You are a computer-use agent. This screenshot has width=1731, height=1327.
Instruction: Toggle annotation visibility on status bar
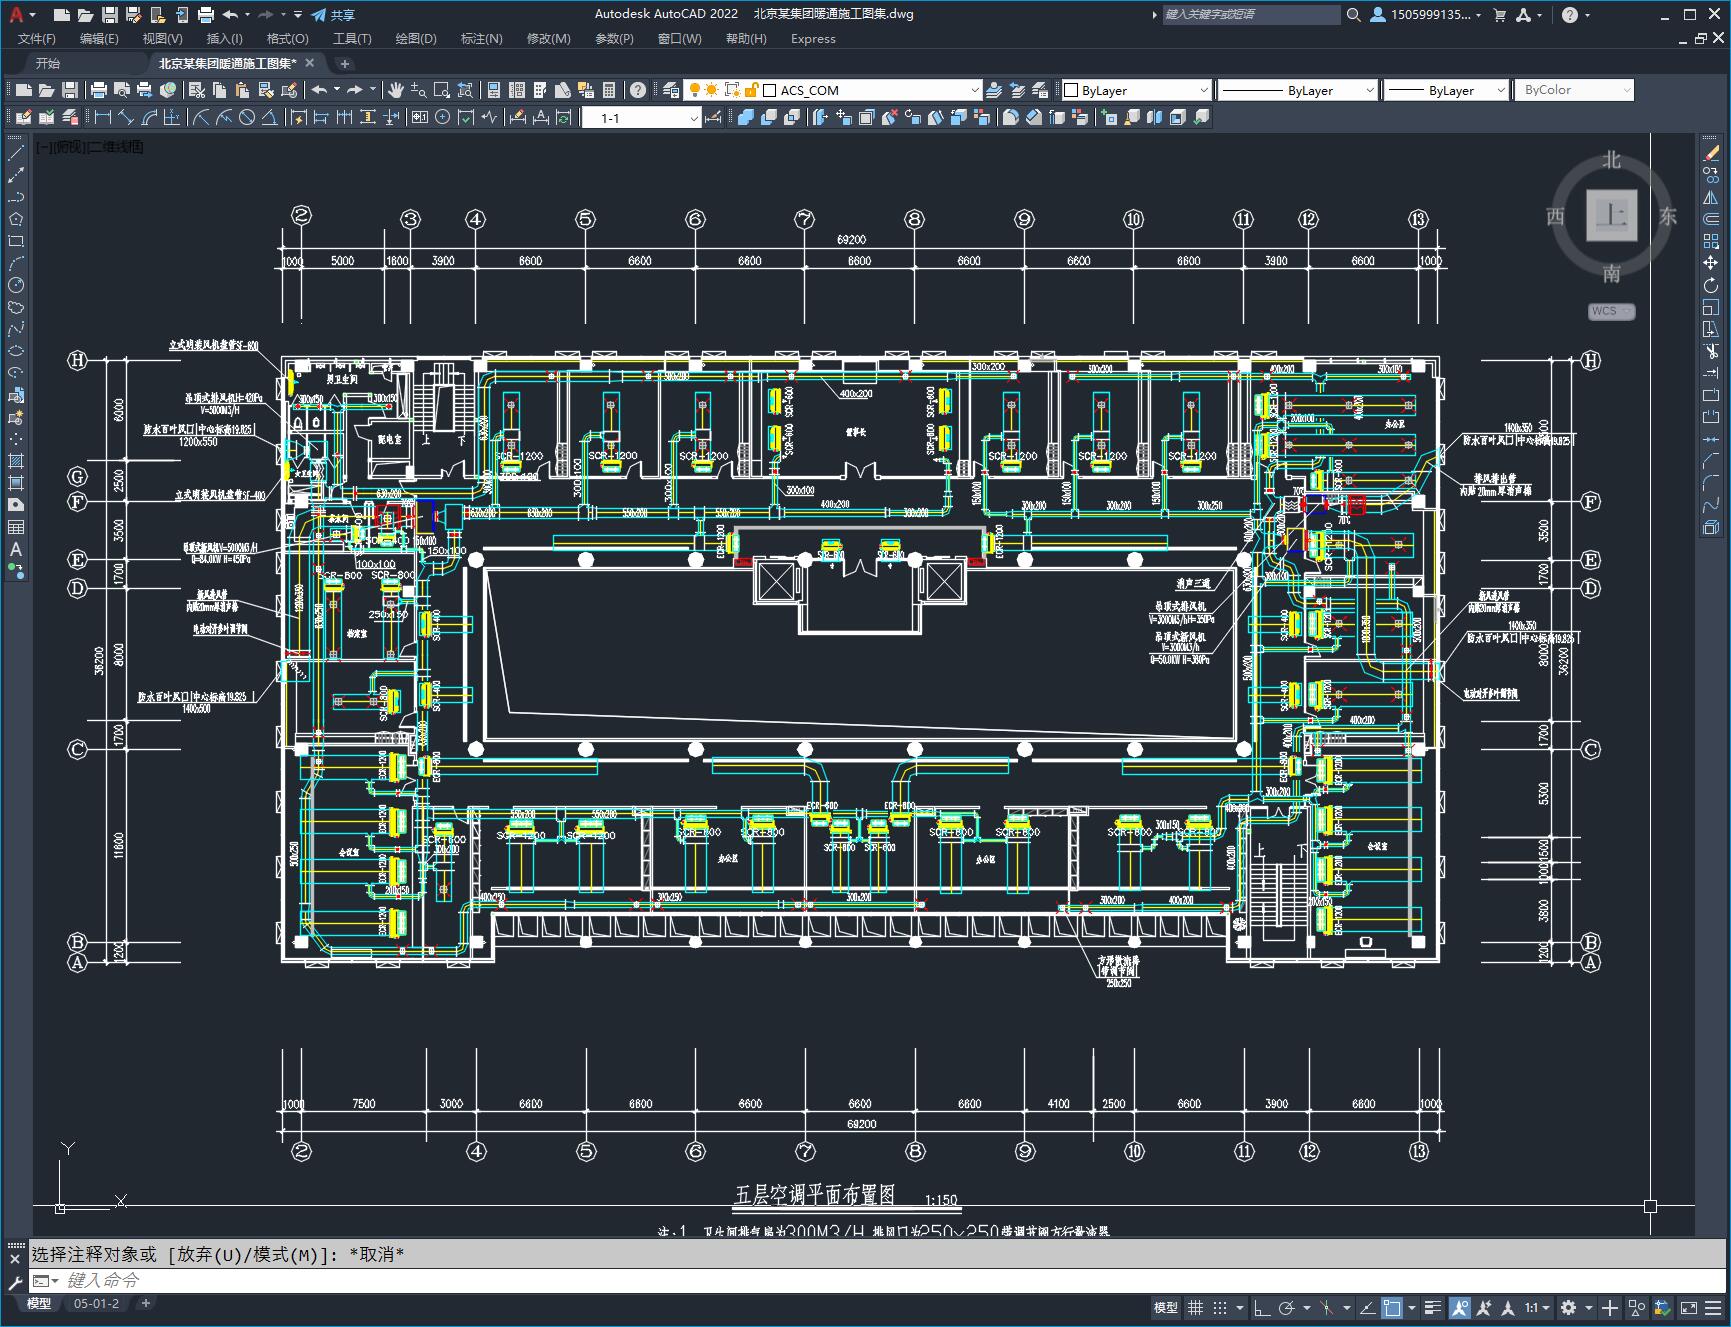(1460, 1307)
